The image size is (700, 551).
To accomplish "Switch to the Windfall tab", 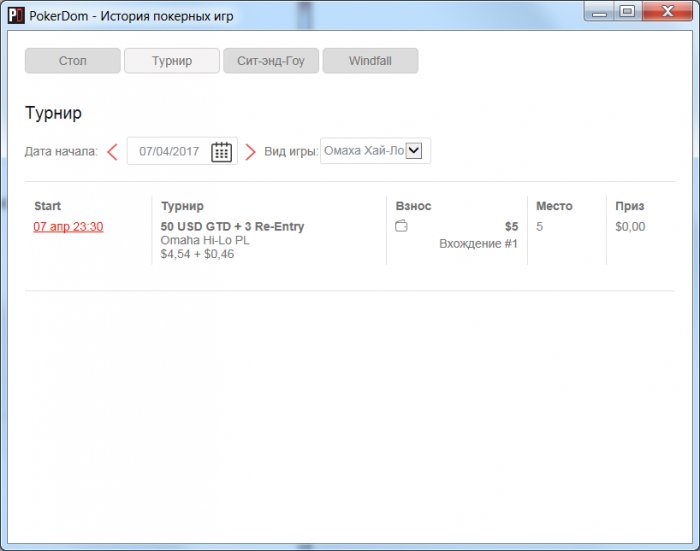I will [371, 61].
